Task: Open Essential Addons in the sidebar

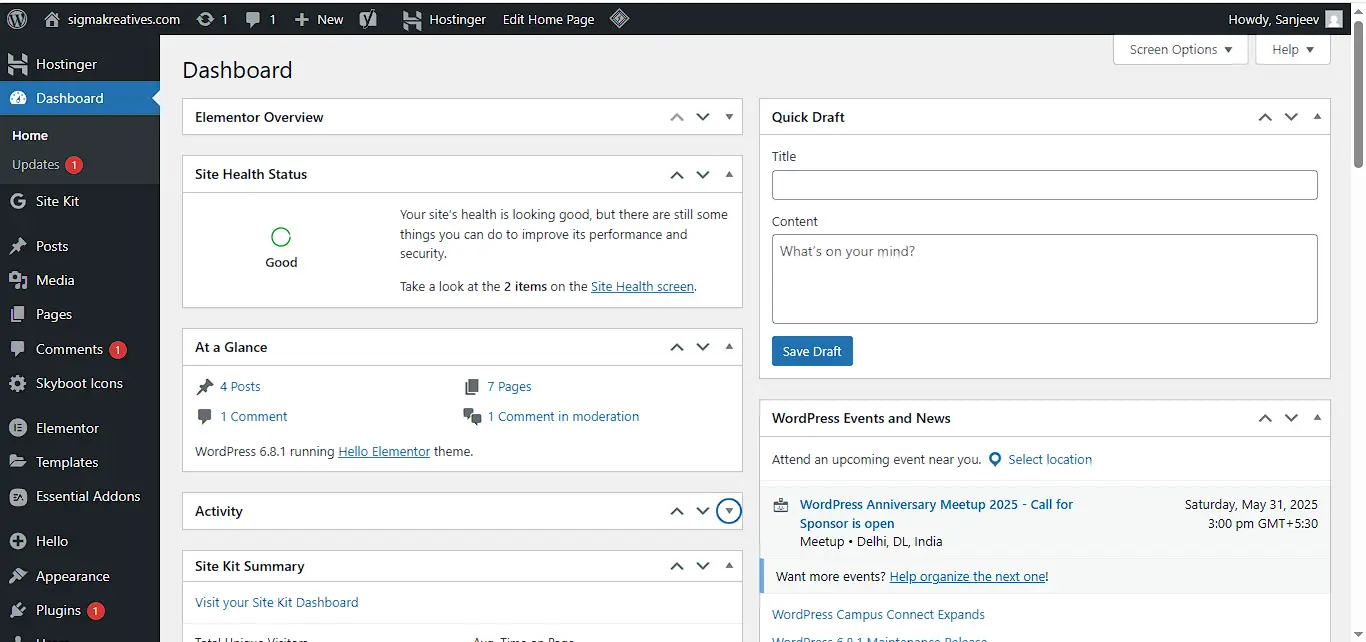Action: (x=80, y=496)
